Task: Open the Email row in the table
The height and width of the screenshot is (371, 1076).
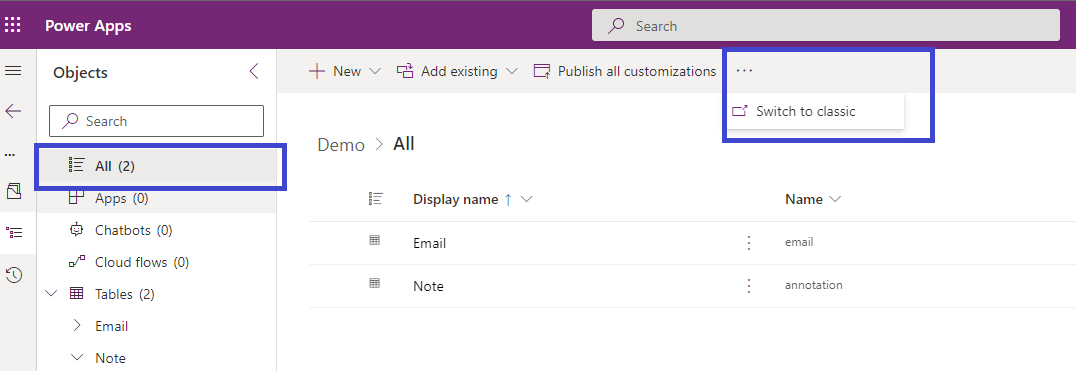Action: [430, 243]
